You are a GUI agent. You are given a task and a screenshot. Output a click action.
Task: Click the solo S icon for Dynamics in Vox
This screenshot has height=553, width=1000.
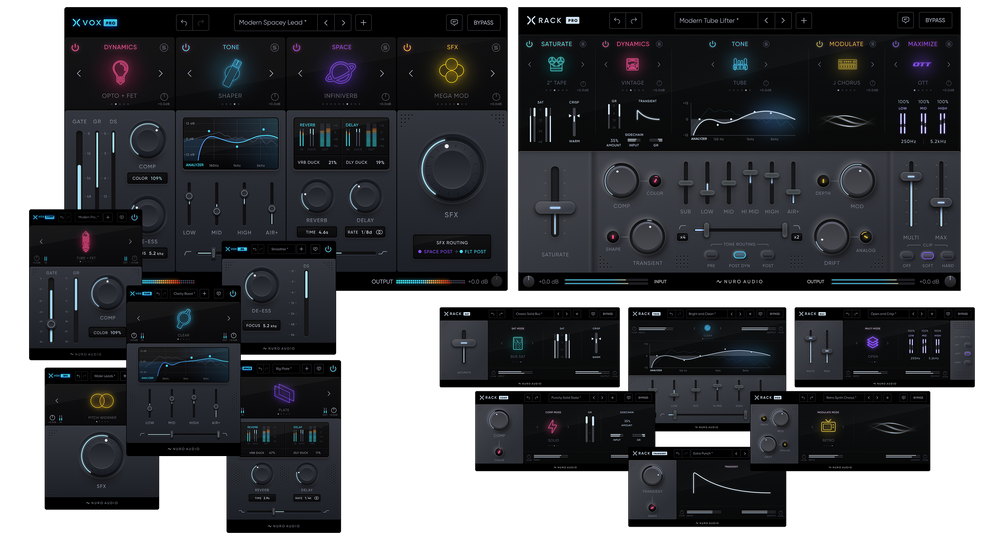(166, 47)
